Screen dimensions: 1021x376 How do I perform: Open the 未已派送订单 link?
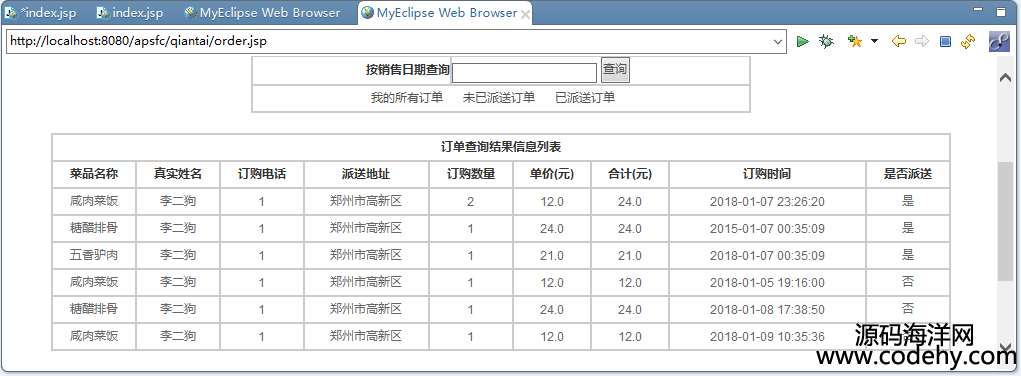point(499,98)
